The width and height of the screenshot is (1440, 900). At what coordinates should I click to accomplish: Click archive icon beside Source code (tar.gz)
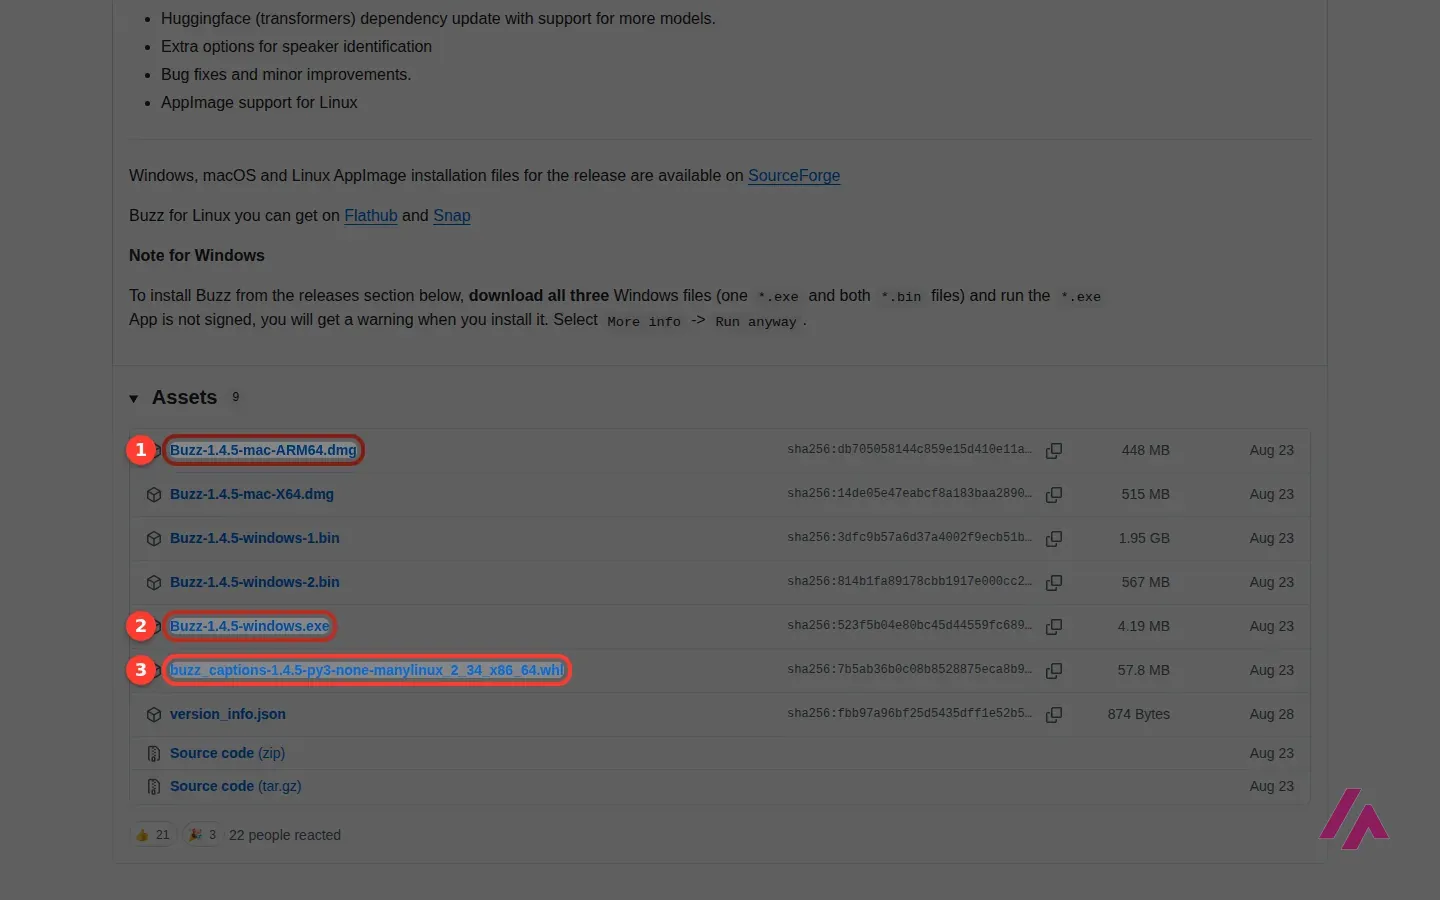(154, 787)
